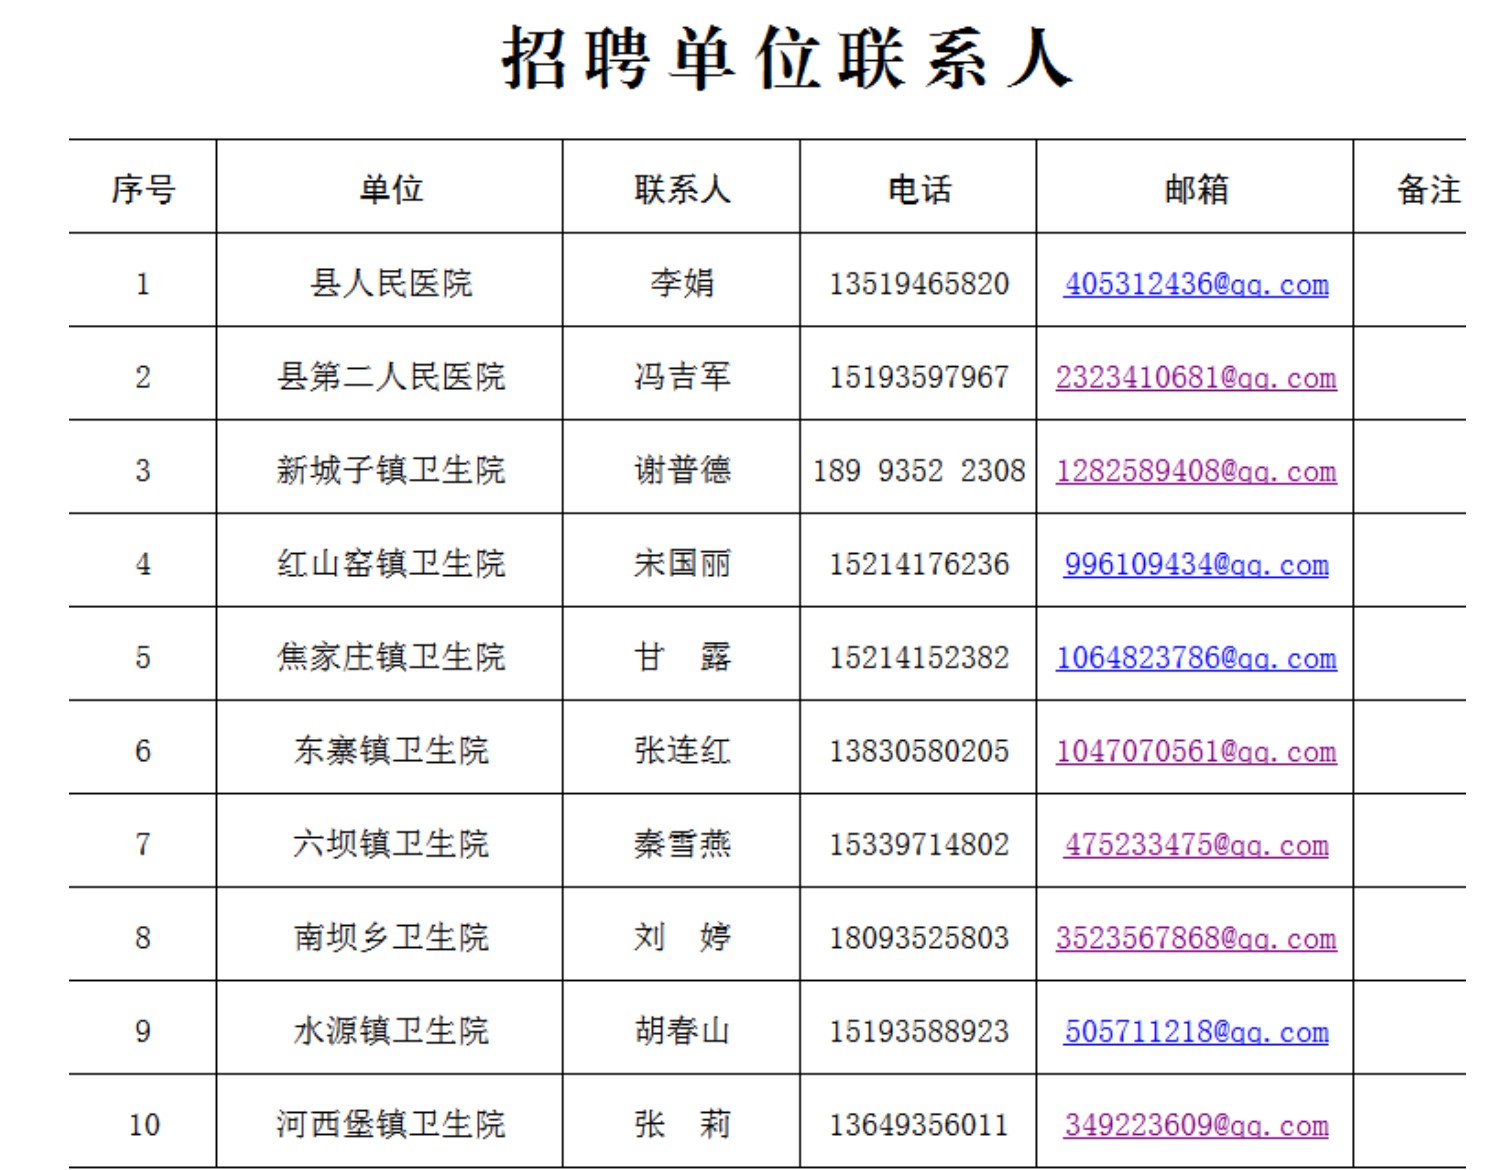Open email link 1064823786@qq.com
The height and width of the screenshot is (1170, 1486).
click(1196, 657)
